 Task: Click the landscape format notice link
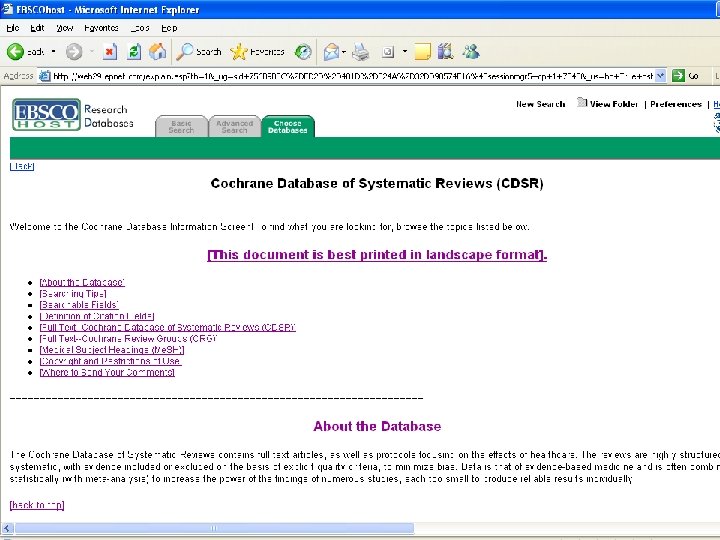[x=377, y=255]
